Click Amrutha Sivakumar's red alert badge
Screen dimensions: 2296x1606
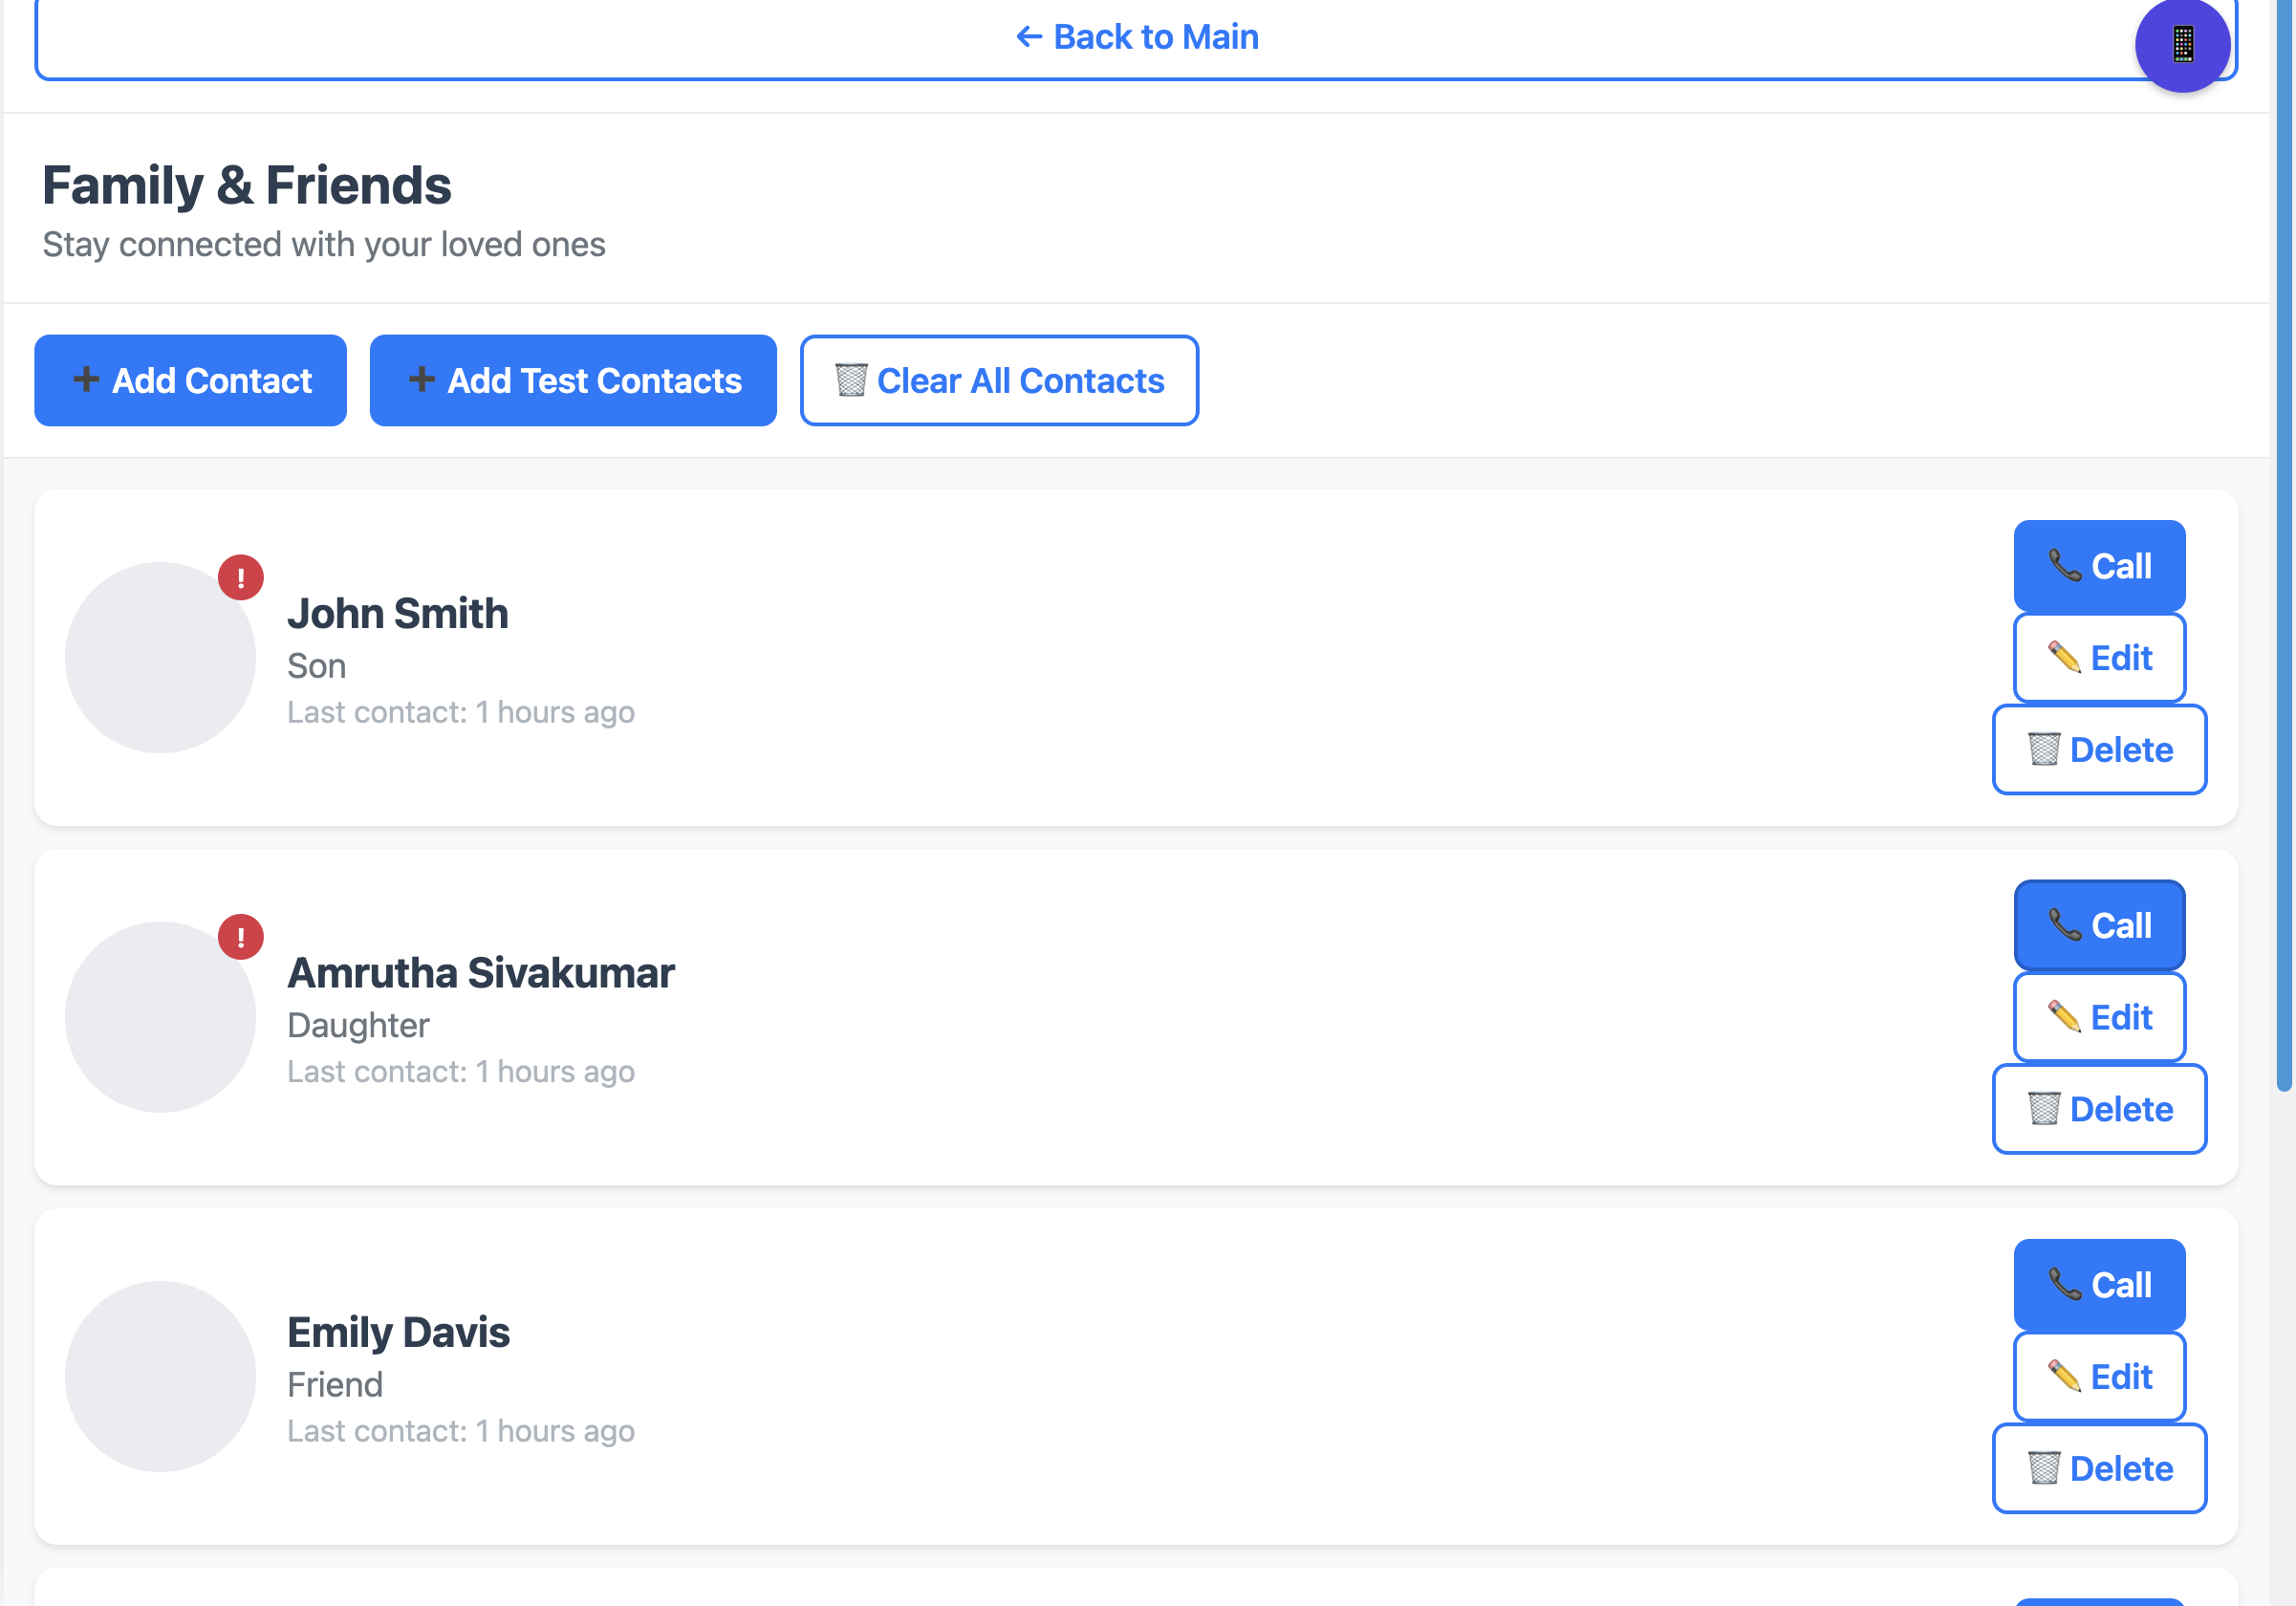(241, 937)
